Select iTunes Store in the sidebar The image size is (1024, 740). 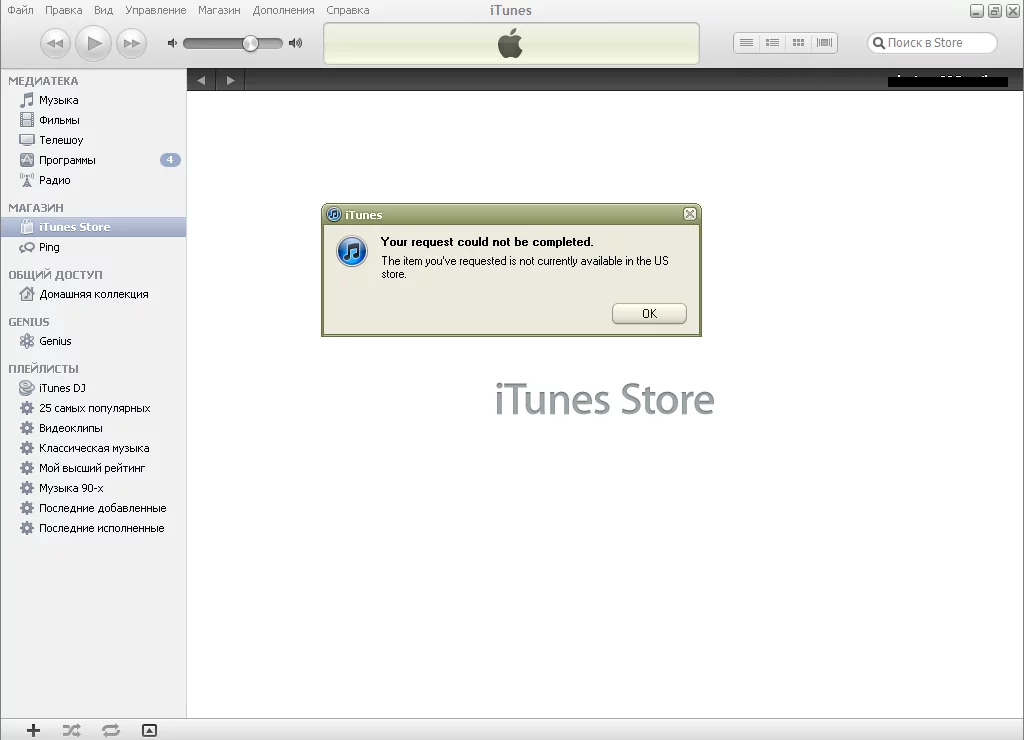93,227
